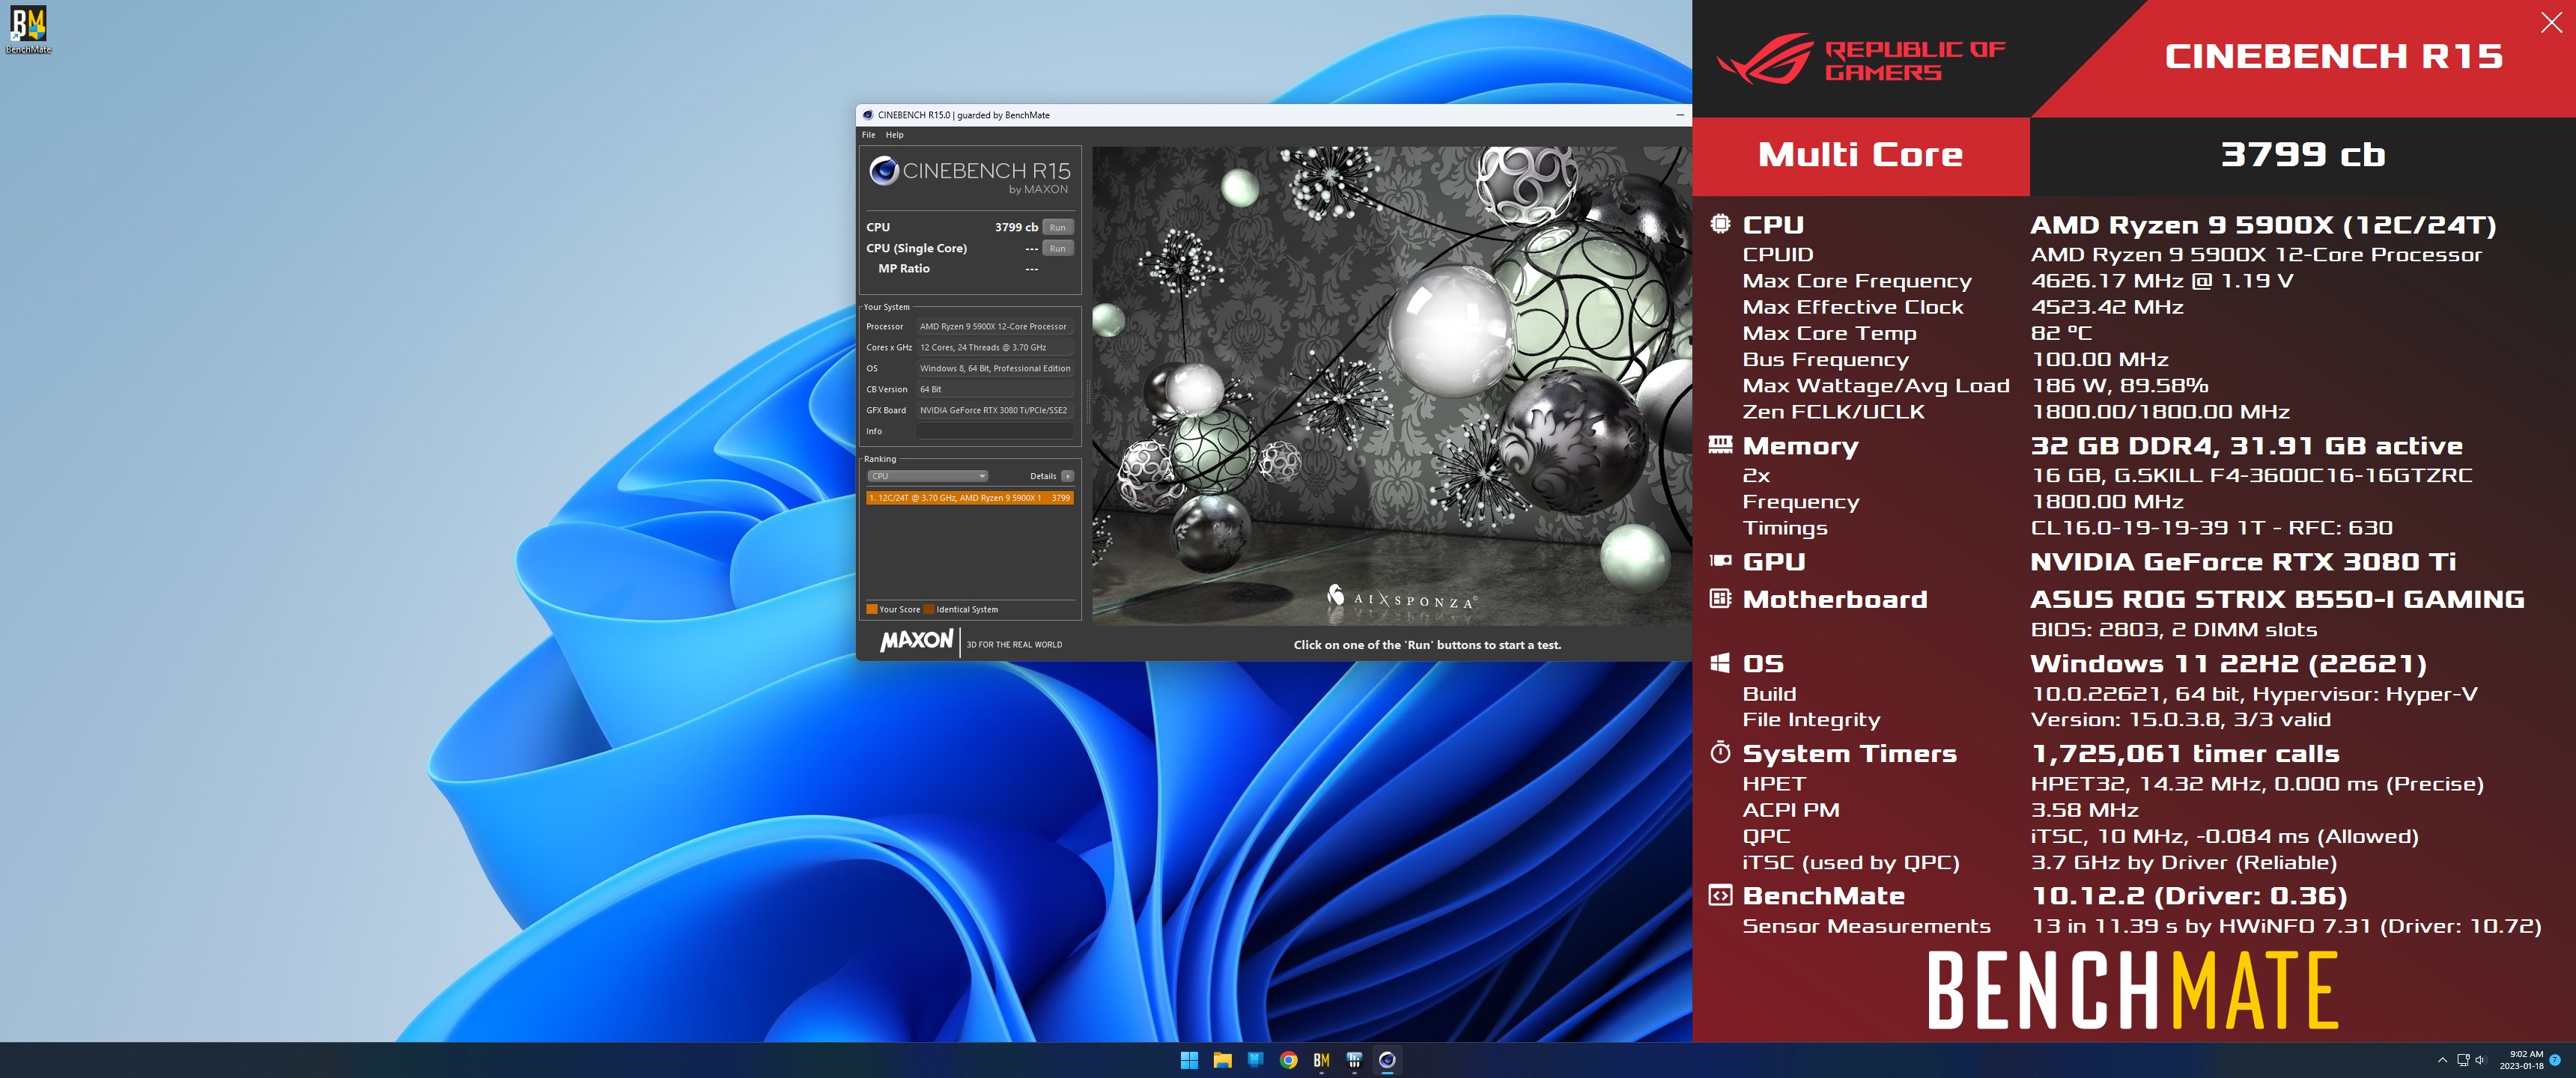
Task: Click the 186 W, 89.58% wattage value
Action: tap(2119, 386)
